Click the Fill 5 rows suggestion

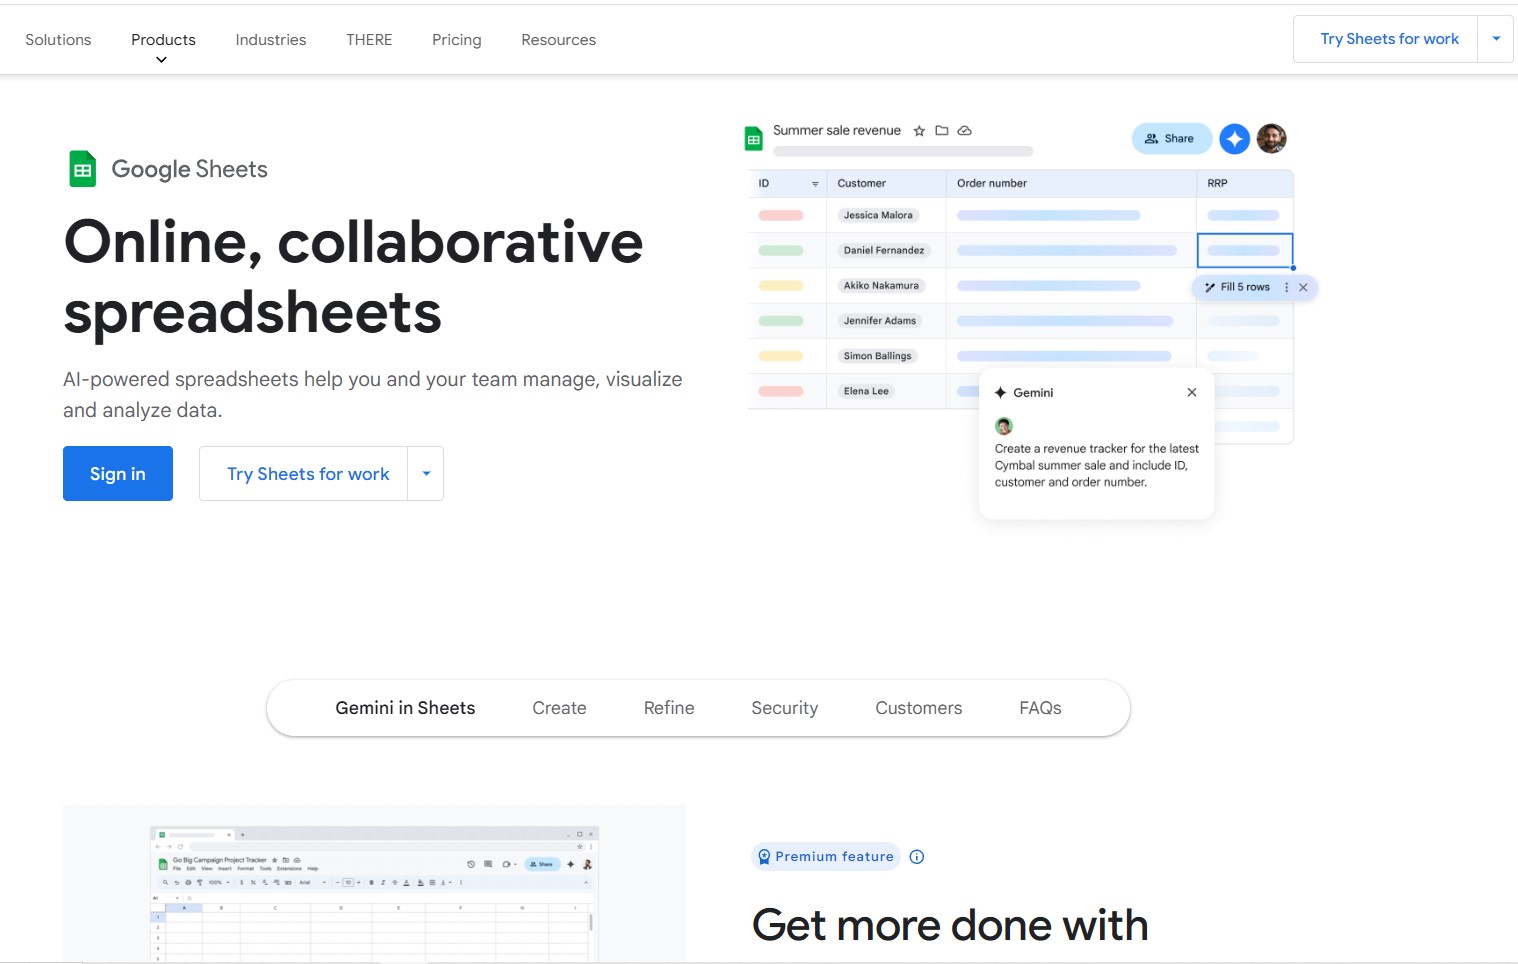(1238, 287)
